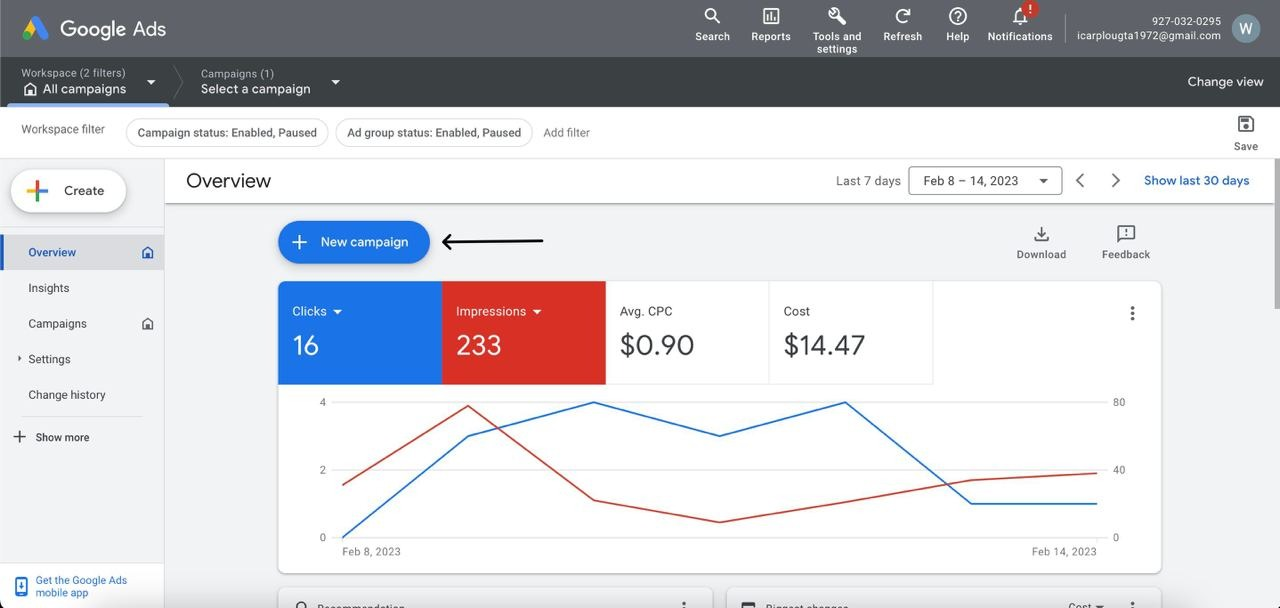
Task: Open the date range picker Feb 8 – 14, 2023
Action: (985, 181)
